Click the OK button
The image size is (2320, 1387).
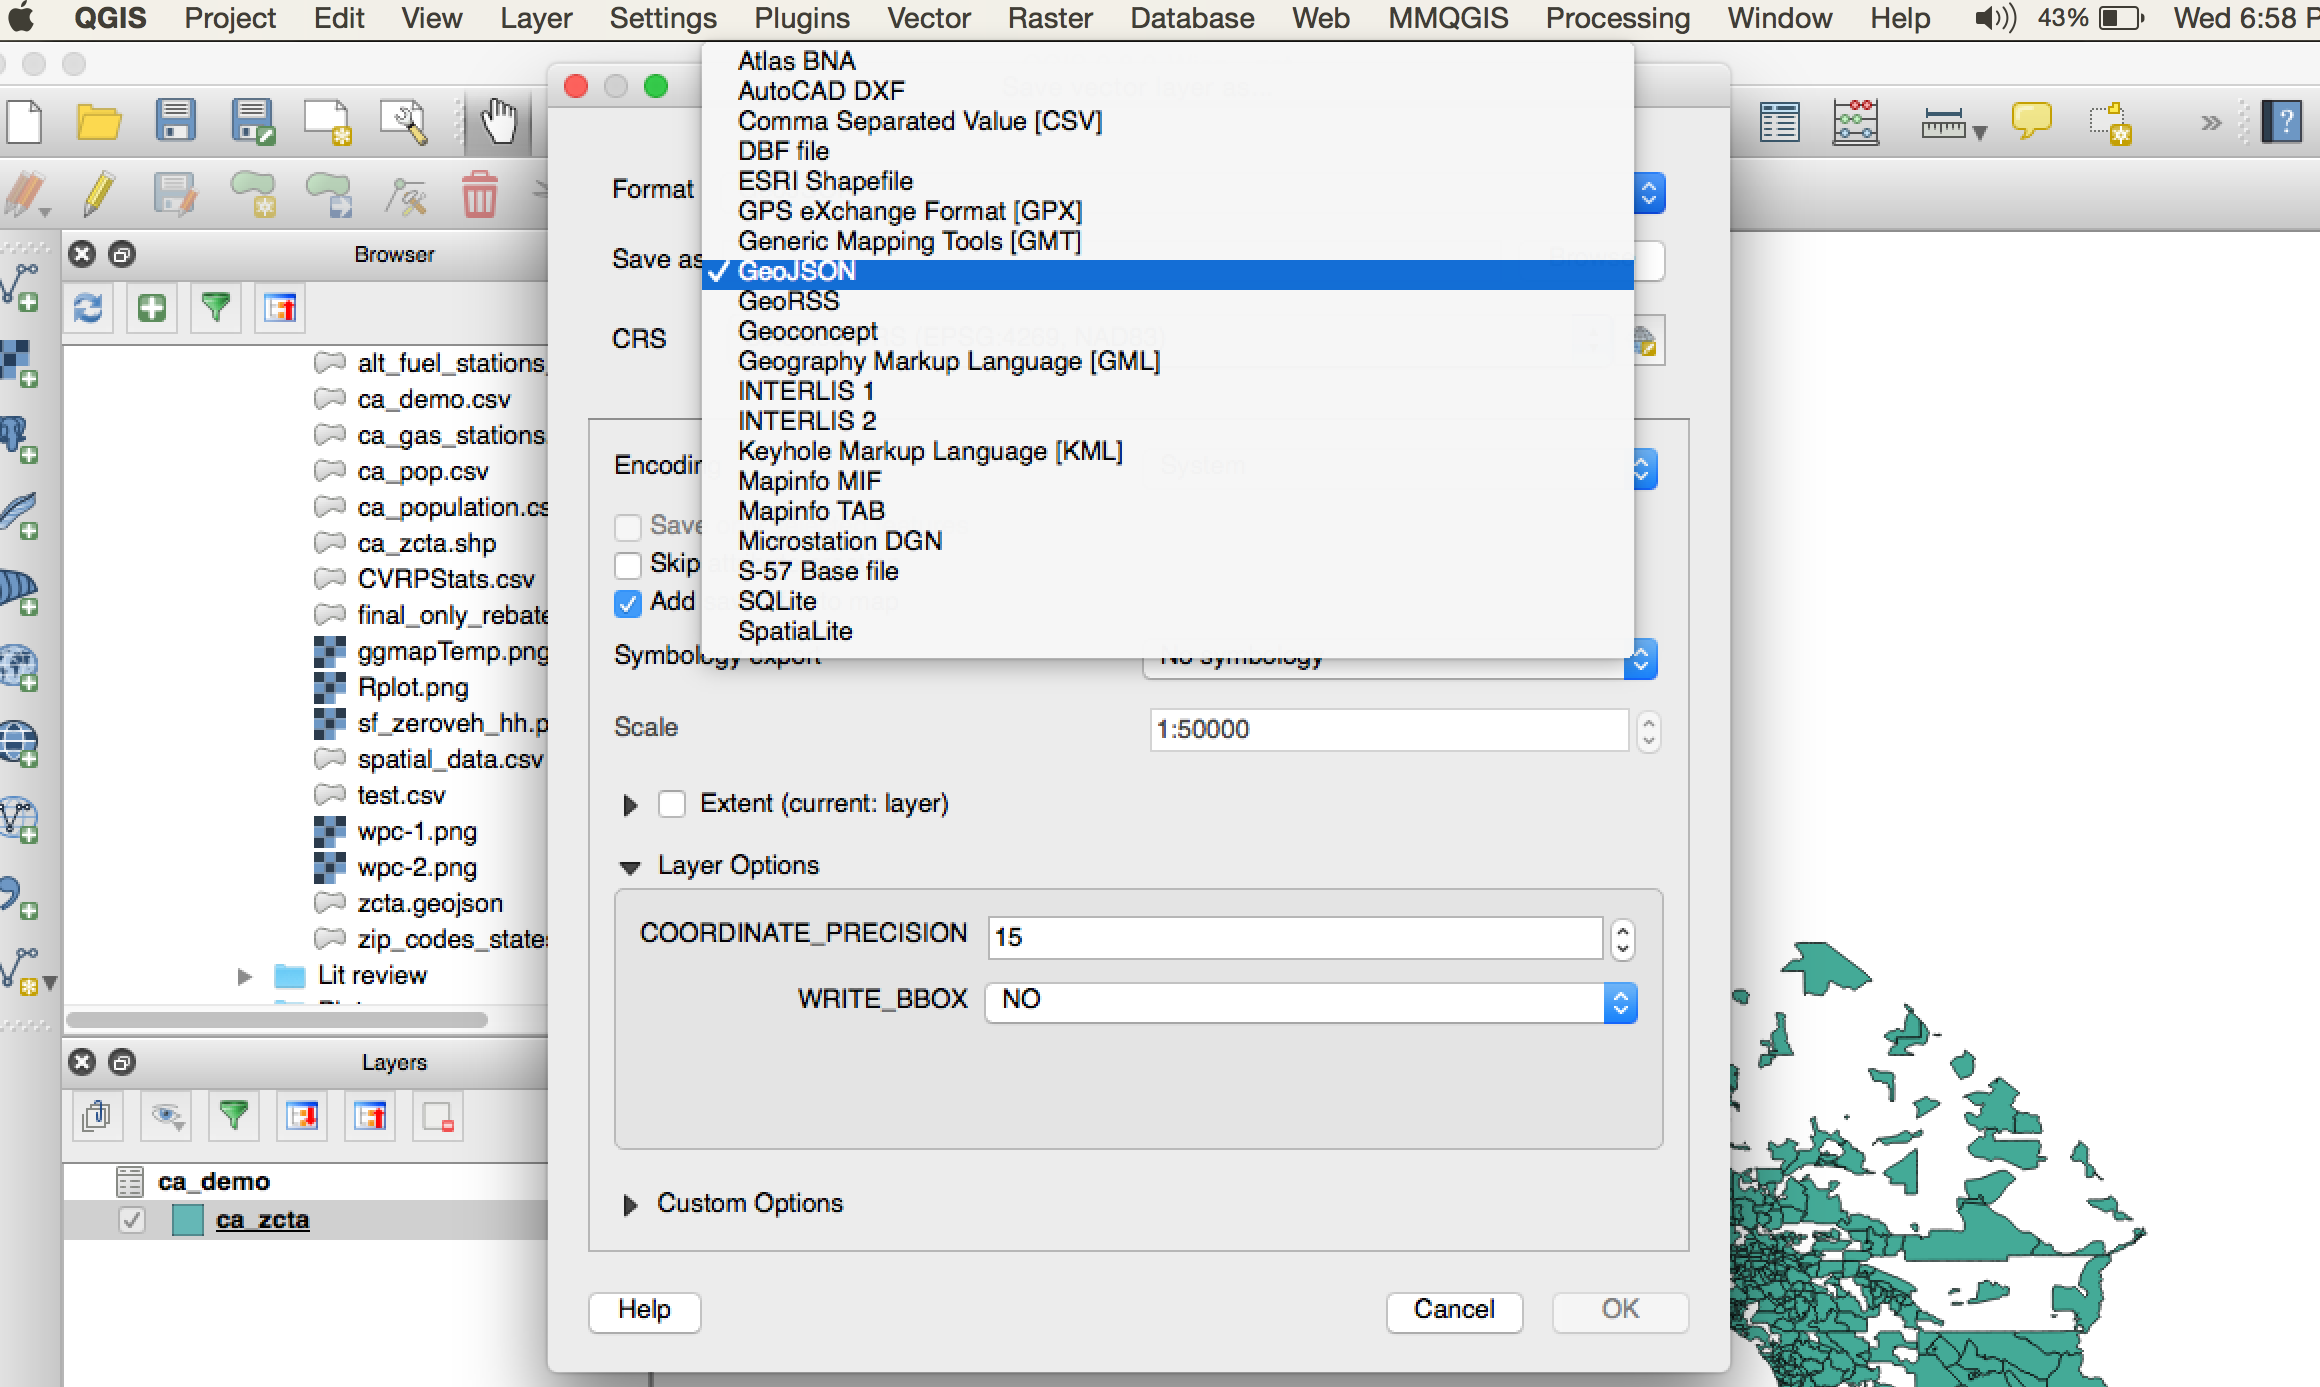[1620, 1311]
